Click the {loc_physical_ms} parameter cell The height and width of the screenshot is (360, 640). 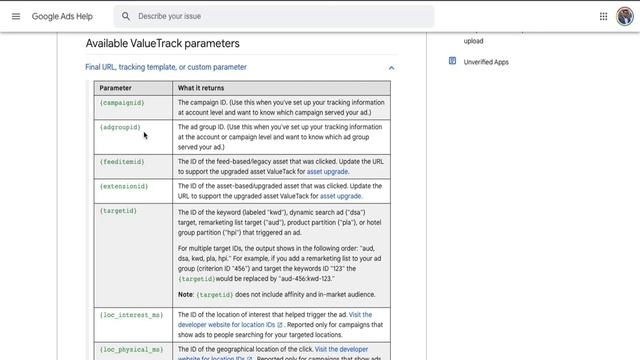tap(133, 351)
